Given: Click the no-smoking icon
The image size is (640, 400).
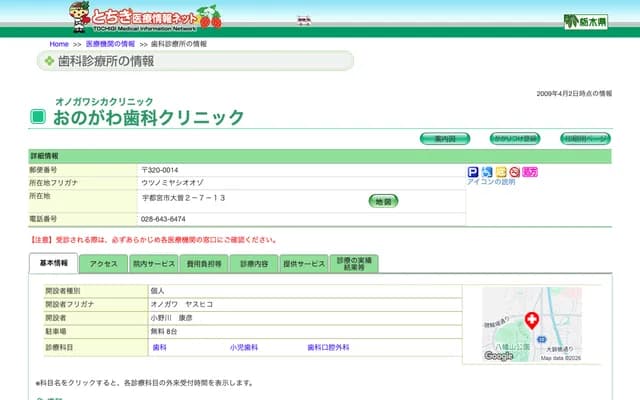Looking at the screenshot, I should [x=515, y=172].
